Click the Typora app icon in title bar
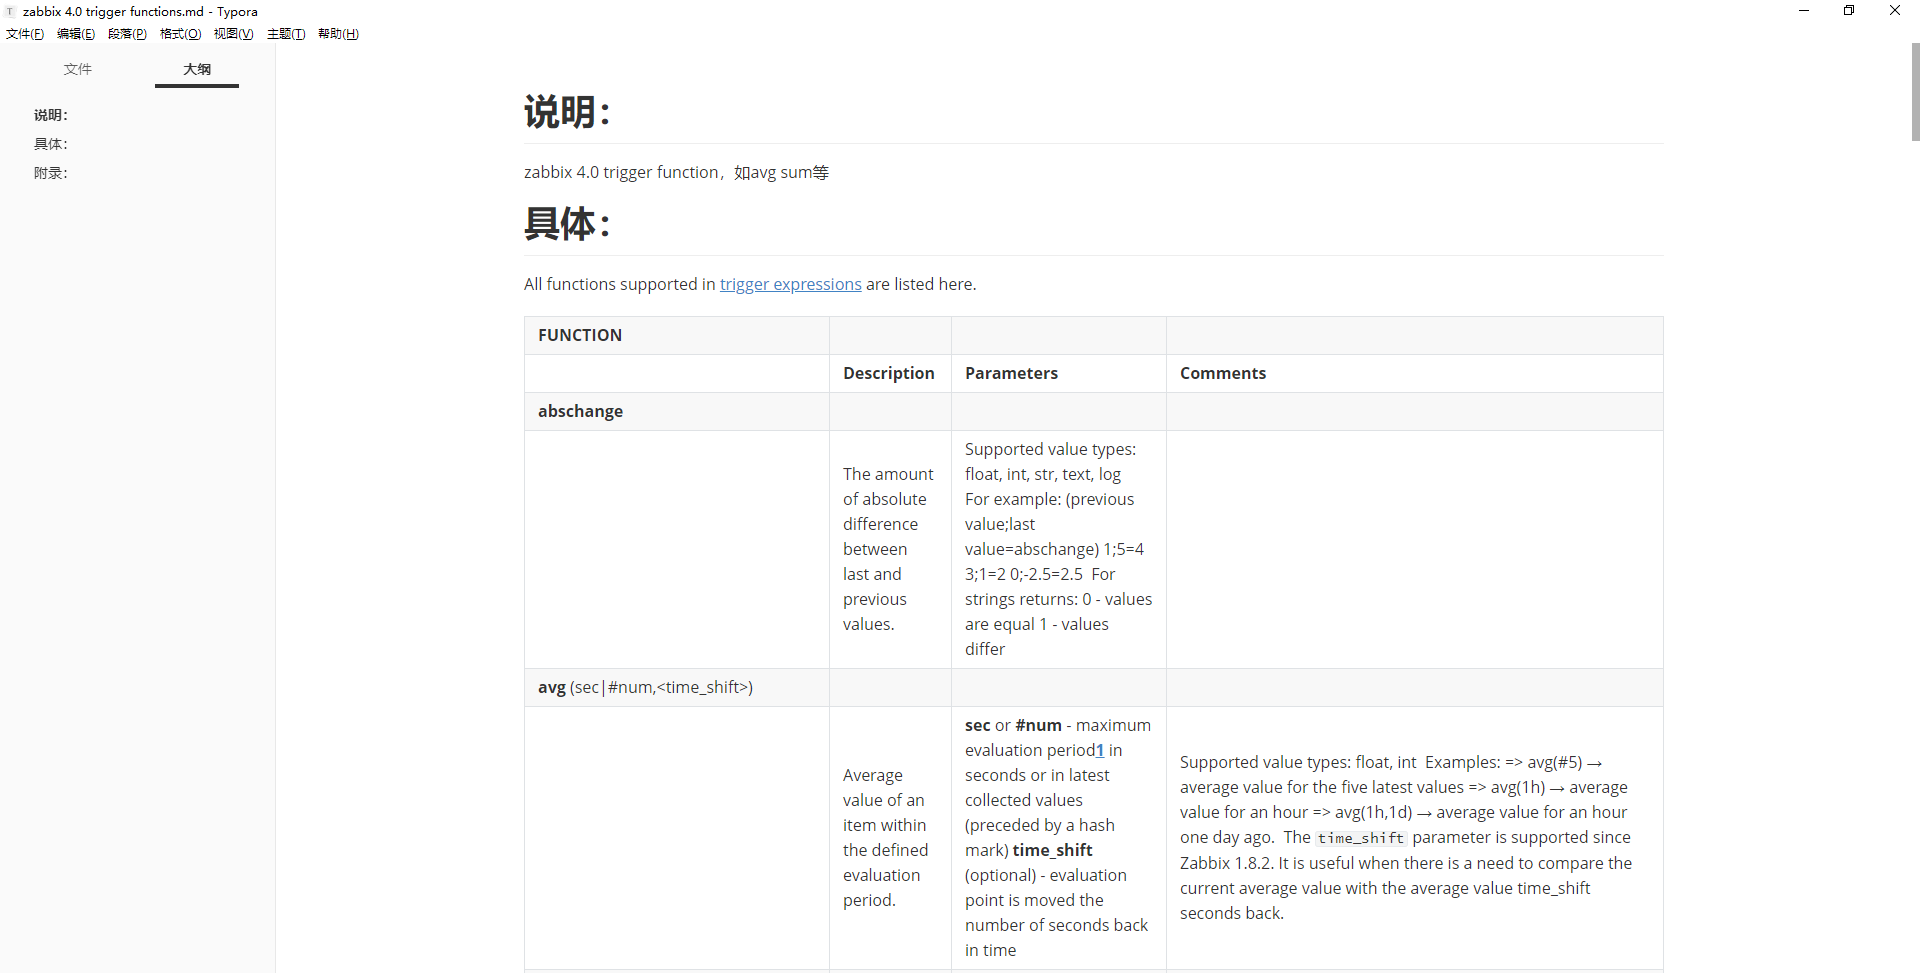This screenshot has height=973, width=1920. click(10, 11)
